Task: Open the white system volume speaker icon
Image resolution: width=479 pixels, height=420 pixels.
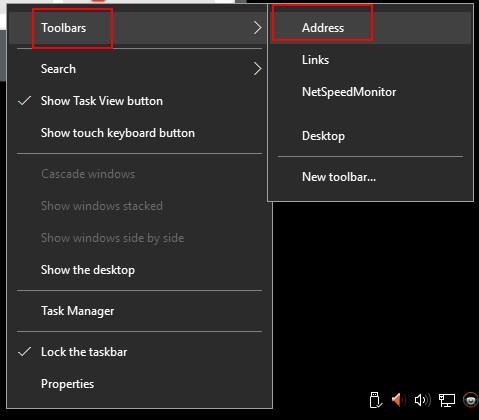Action: coord(422,400)
